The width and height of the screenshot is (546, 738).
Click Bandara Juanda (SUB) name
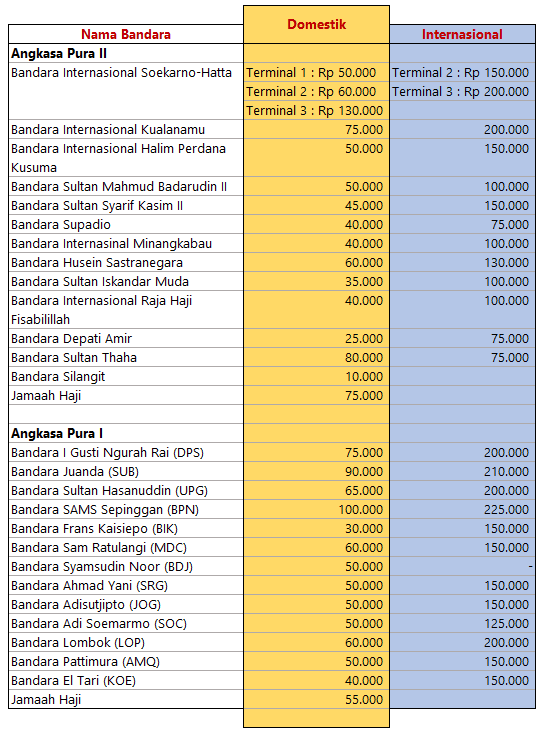(x=75, y=472)
